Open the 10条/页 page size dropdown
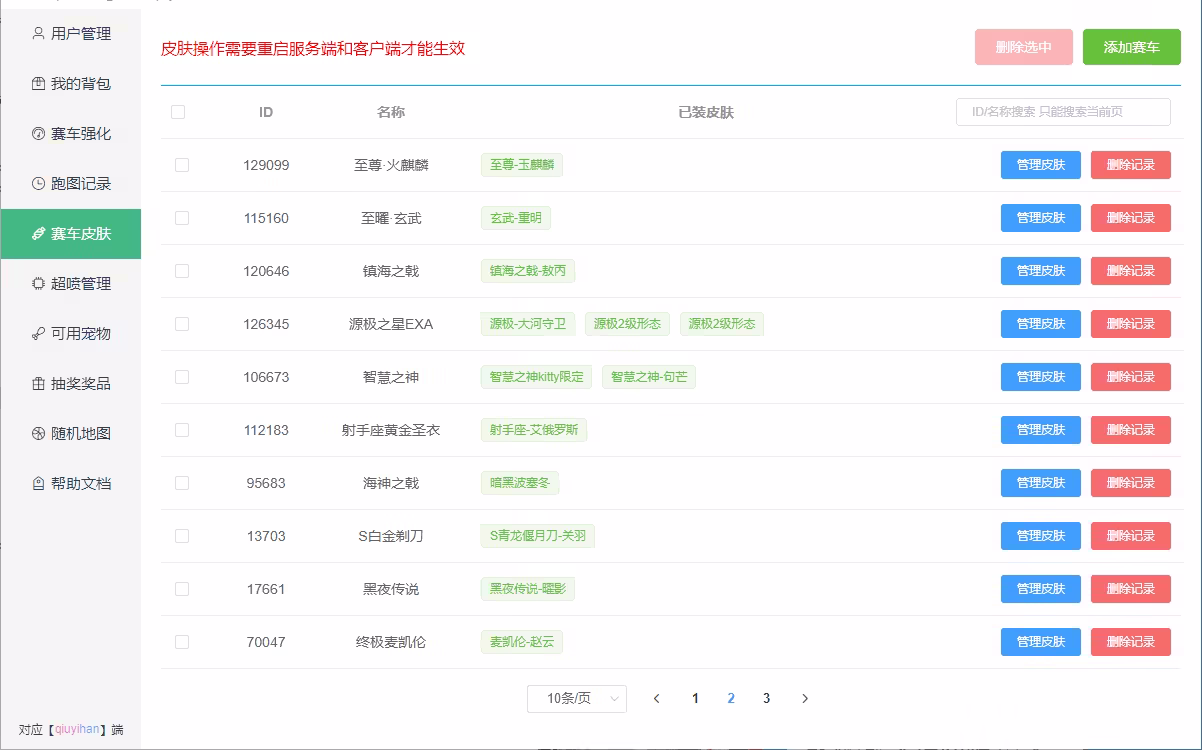The width and height of the screenshot is (1202, 750). click(x=576, y=699)
